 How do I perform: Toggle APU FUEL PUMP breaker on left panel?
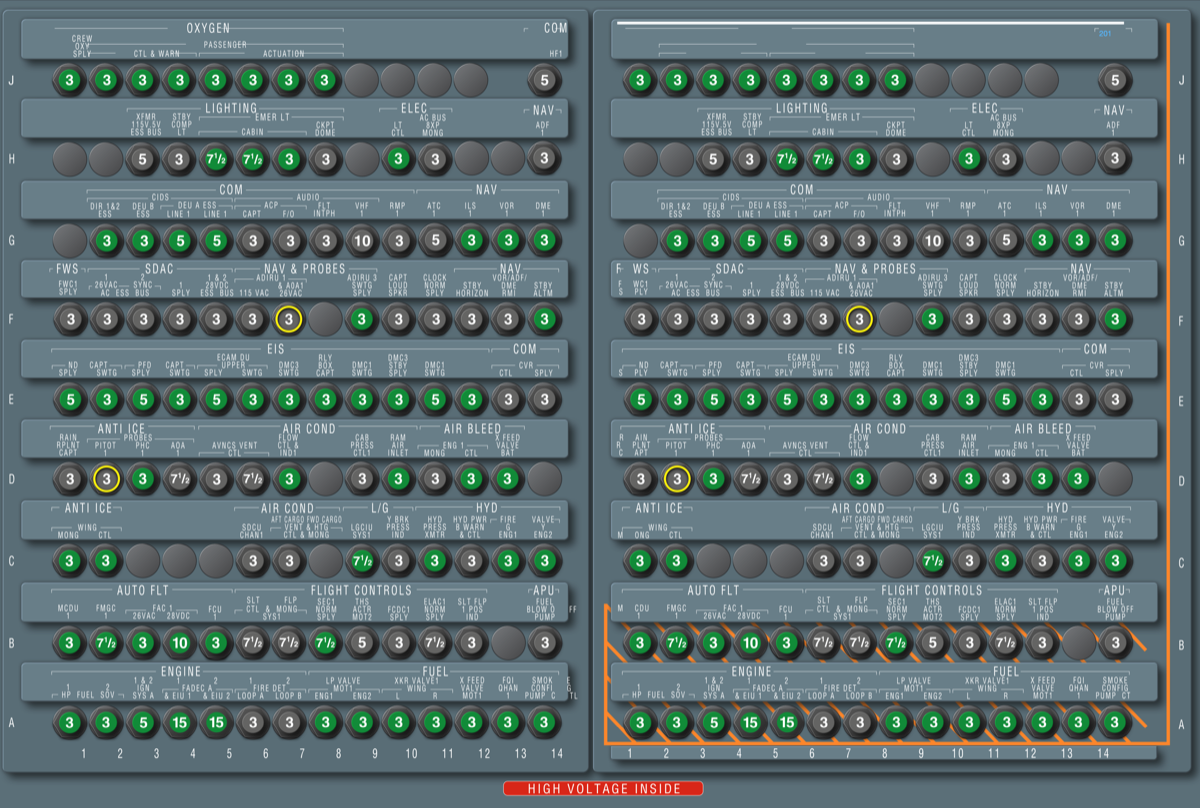(x=544, y=642)
